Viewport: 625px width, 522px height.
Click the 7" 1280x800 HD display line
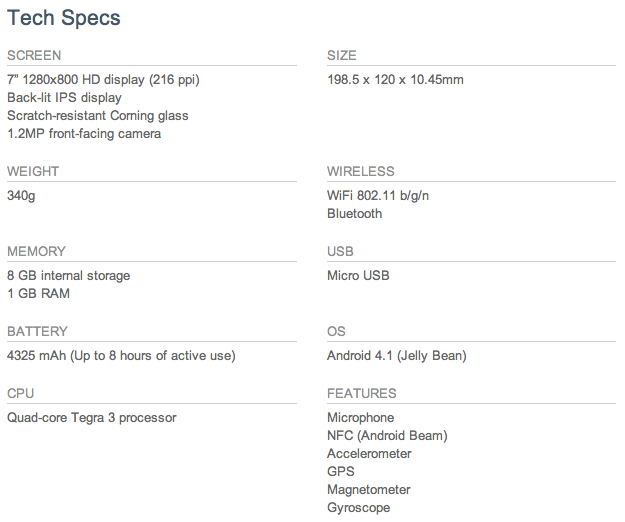point(109,80)
